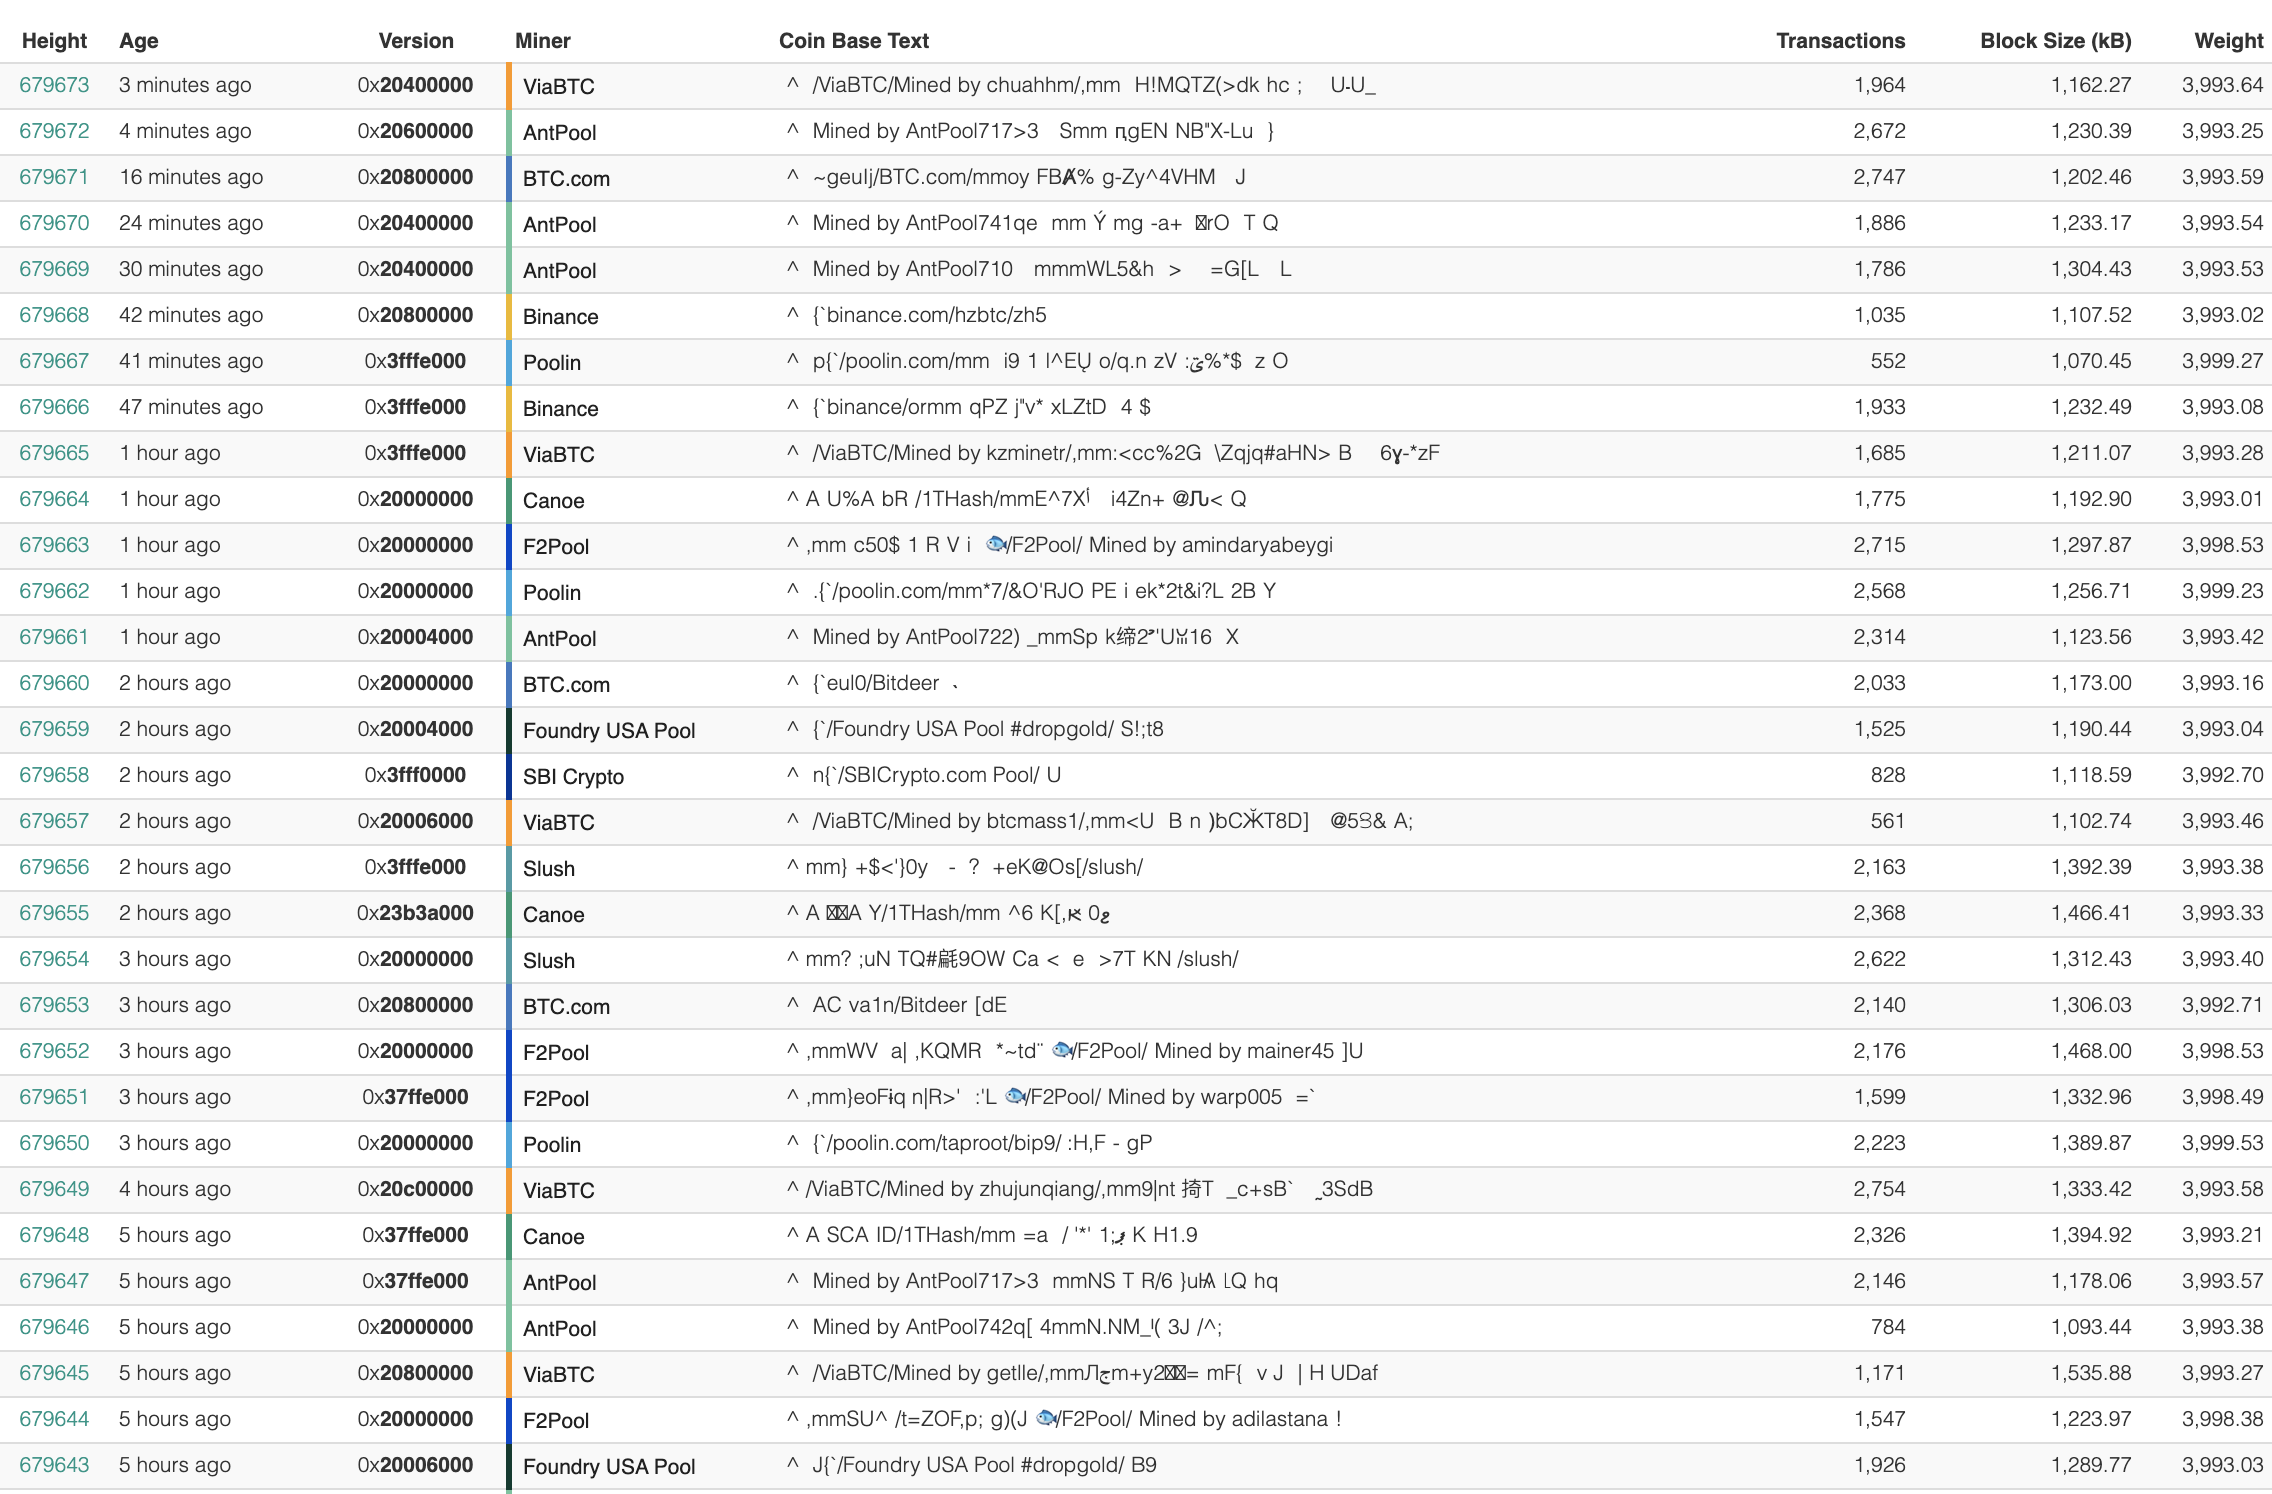Select coinbase text poolin.com/taproot/bip9

[x=970, y=1143]
